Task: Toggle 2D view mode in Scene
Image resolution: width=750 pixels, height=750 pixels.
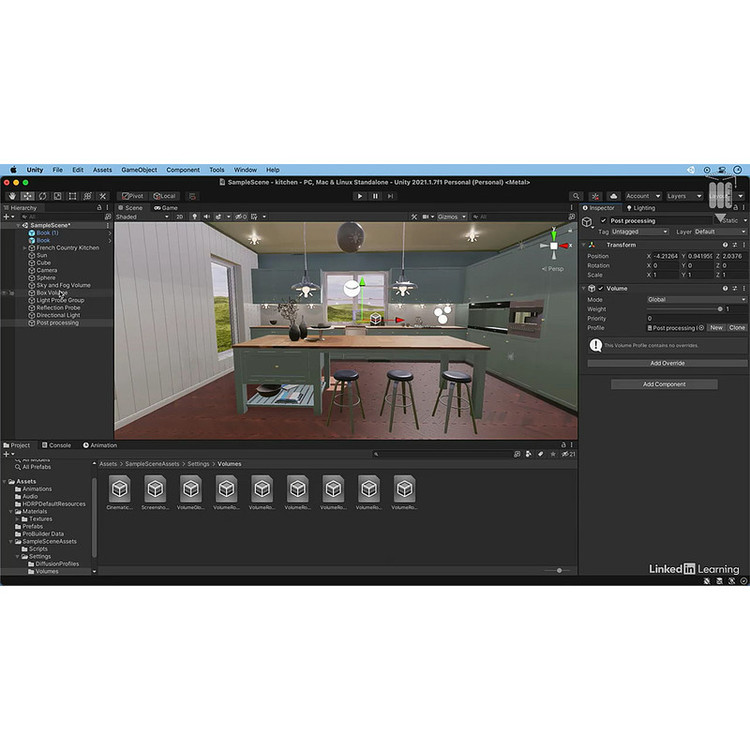Action: (180, 216)
